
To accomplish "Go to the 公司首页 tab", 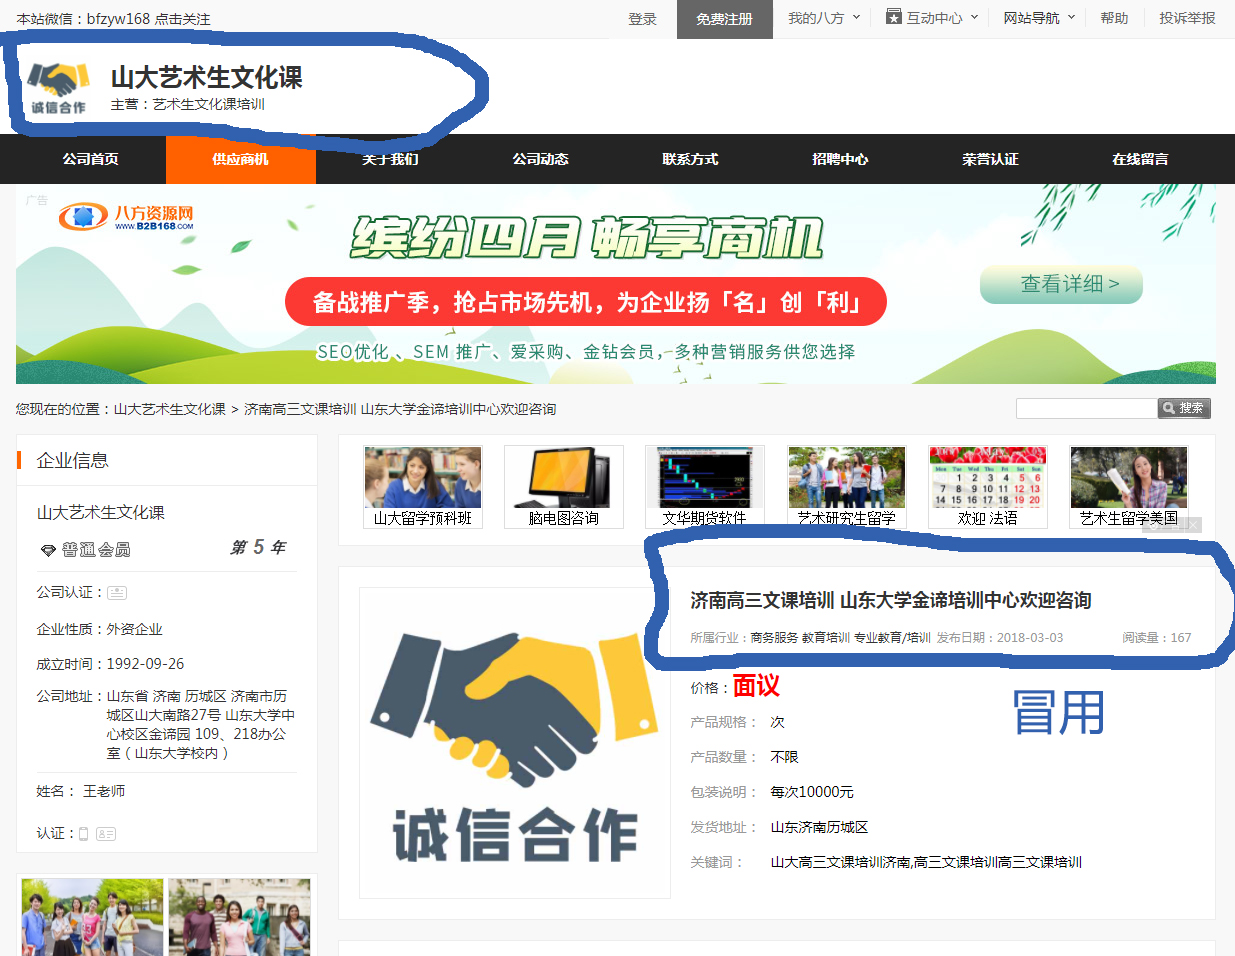I will 91,159.
